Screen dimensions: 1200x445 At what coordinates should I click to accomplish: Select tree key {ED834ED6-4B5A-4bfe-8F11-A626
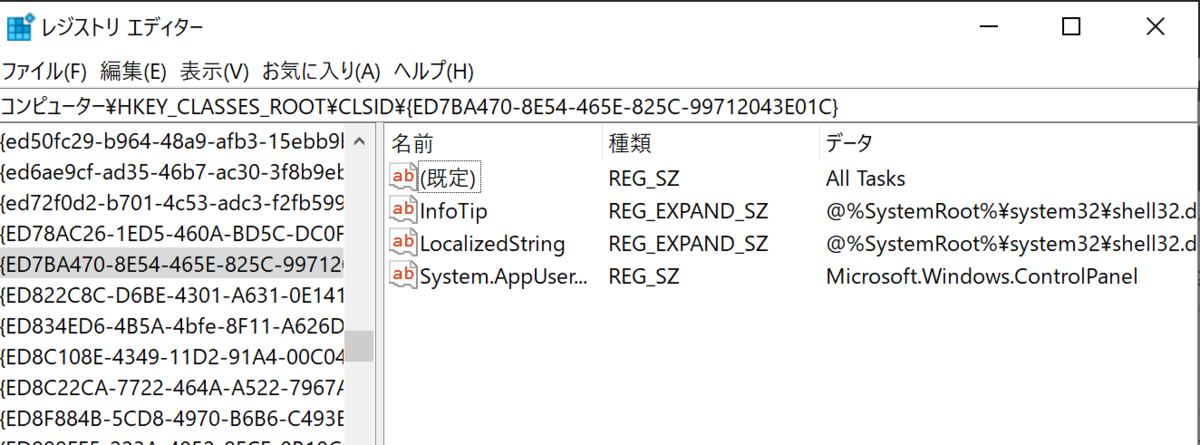(x=172, y=327)
